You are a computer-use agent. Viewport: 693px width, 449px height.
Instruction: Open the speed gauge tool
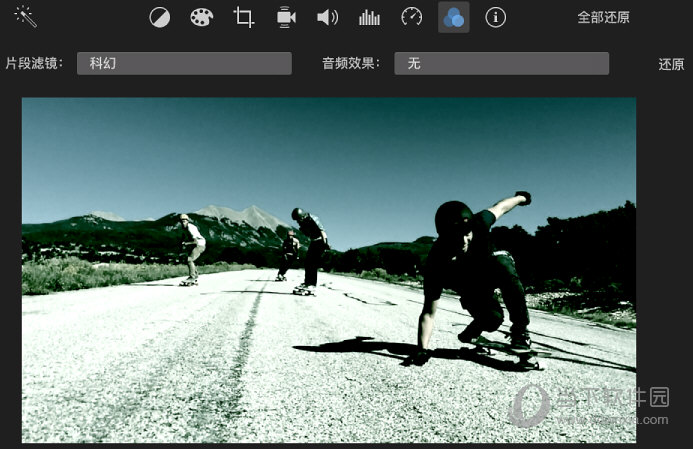[x=411, y=17]
